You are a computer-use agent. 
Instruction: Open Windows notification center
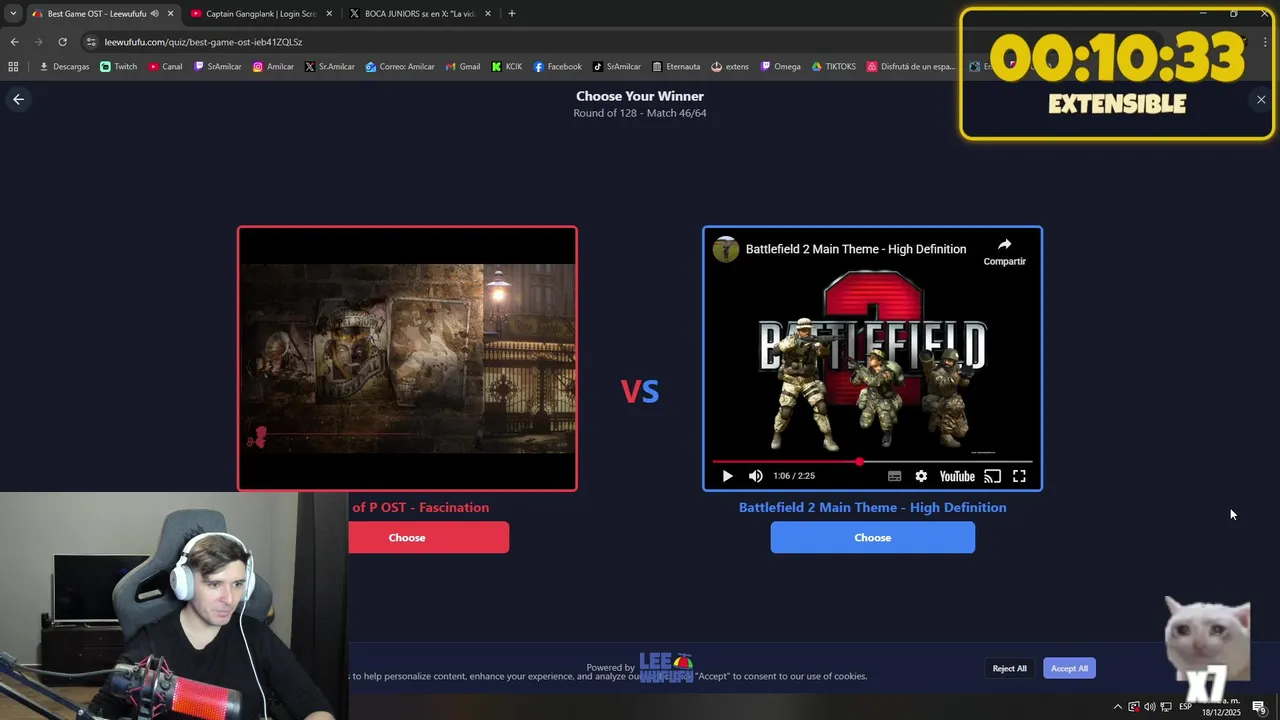coord(1259,707)
